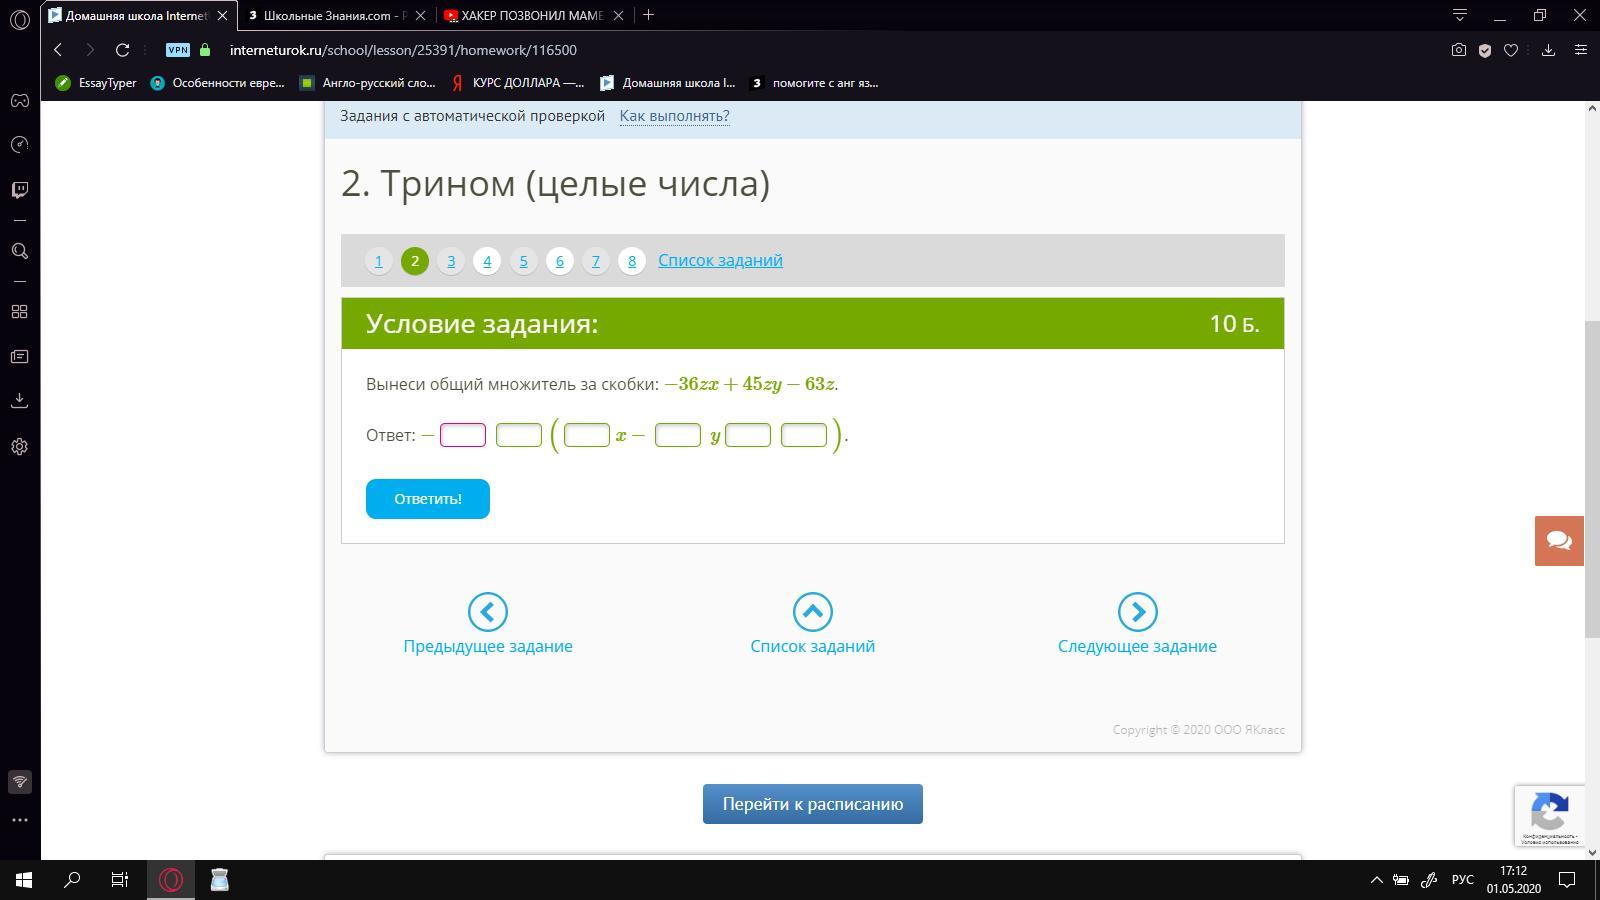This screenshot has width=1600, height=900.
Task: Click Перейти к расписанию button
Action: 813,804
